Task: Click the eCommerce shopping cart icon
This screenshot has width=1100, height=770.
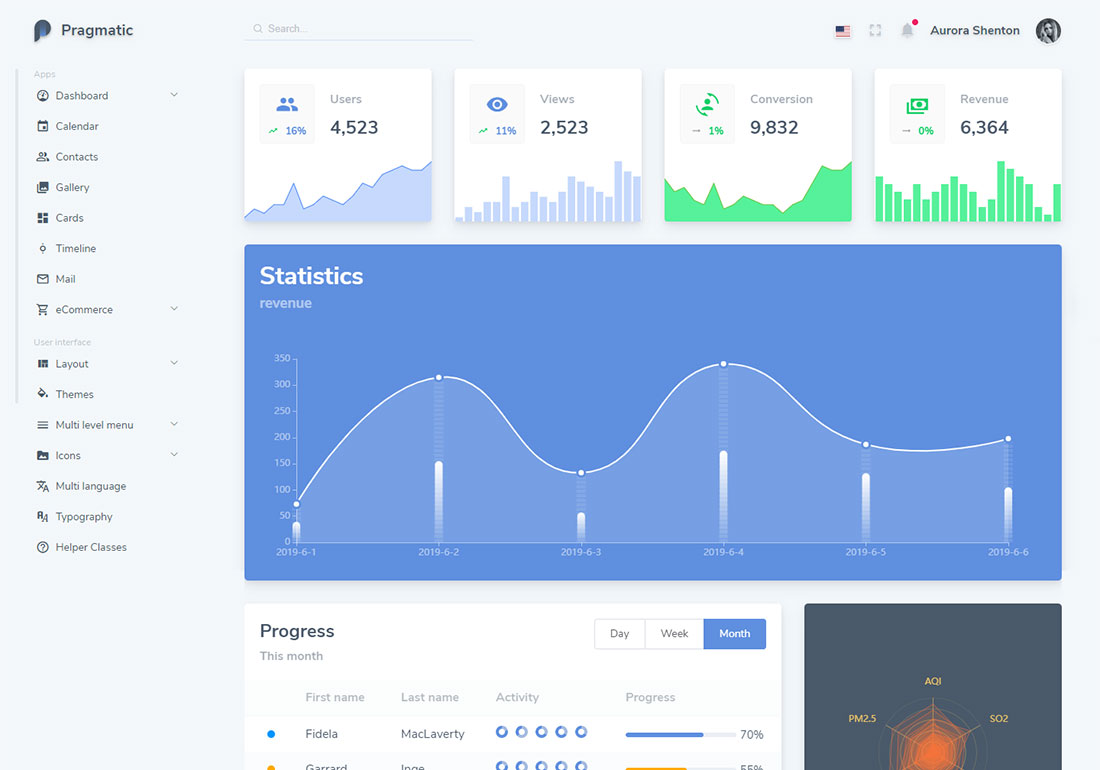Action: [x=43, y=309]
